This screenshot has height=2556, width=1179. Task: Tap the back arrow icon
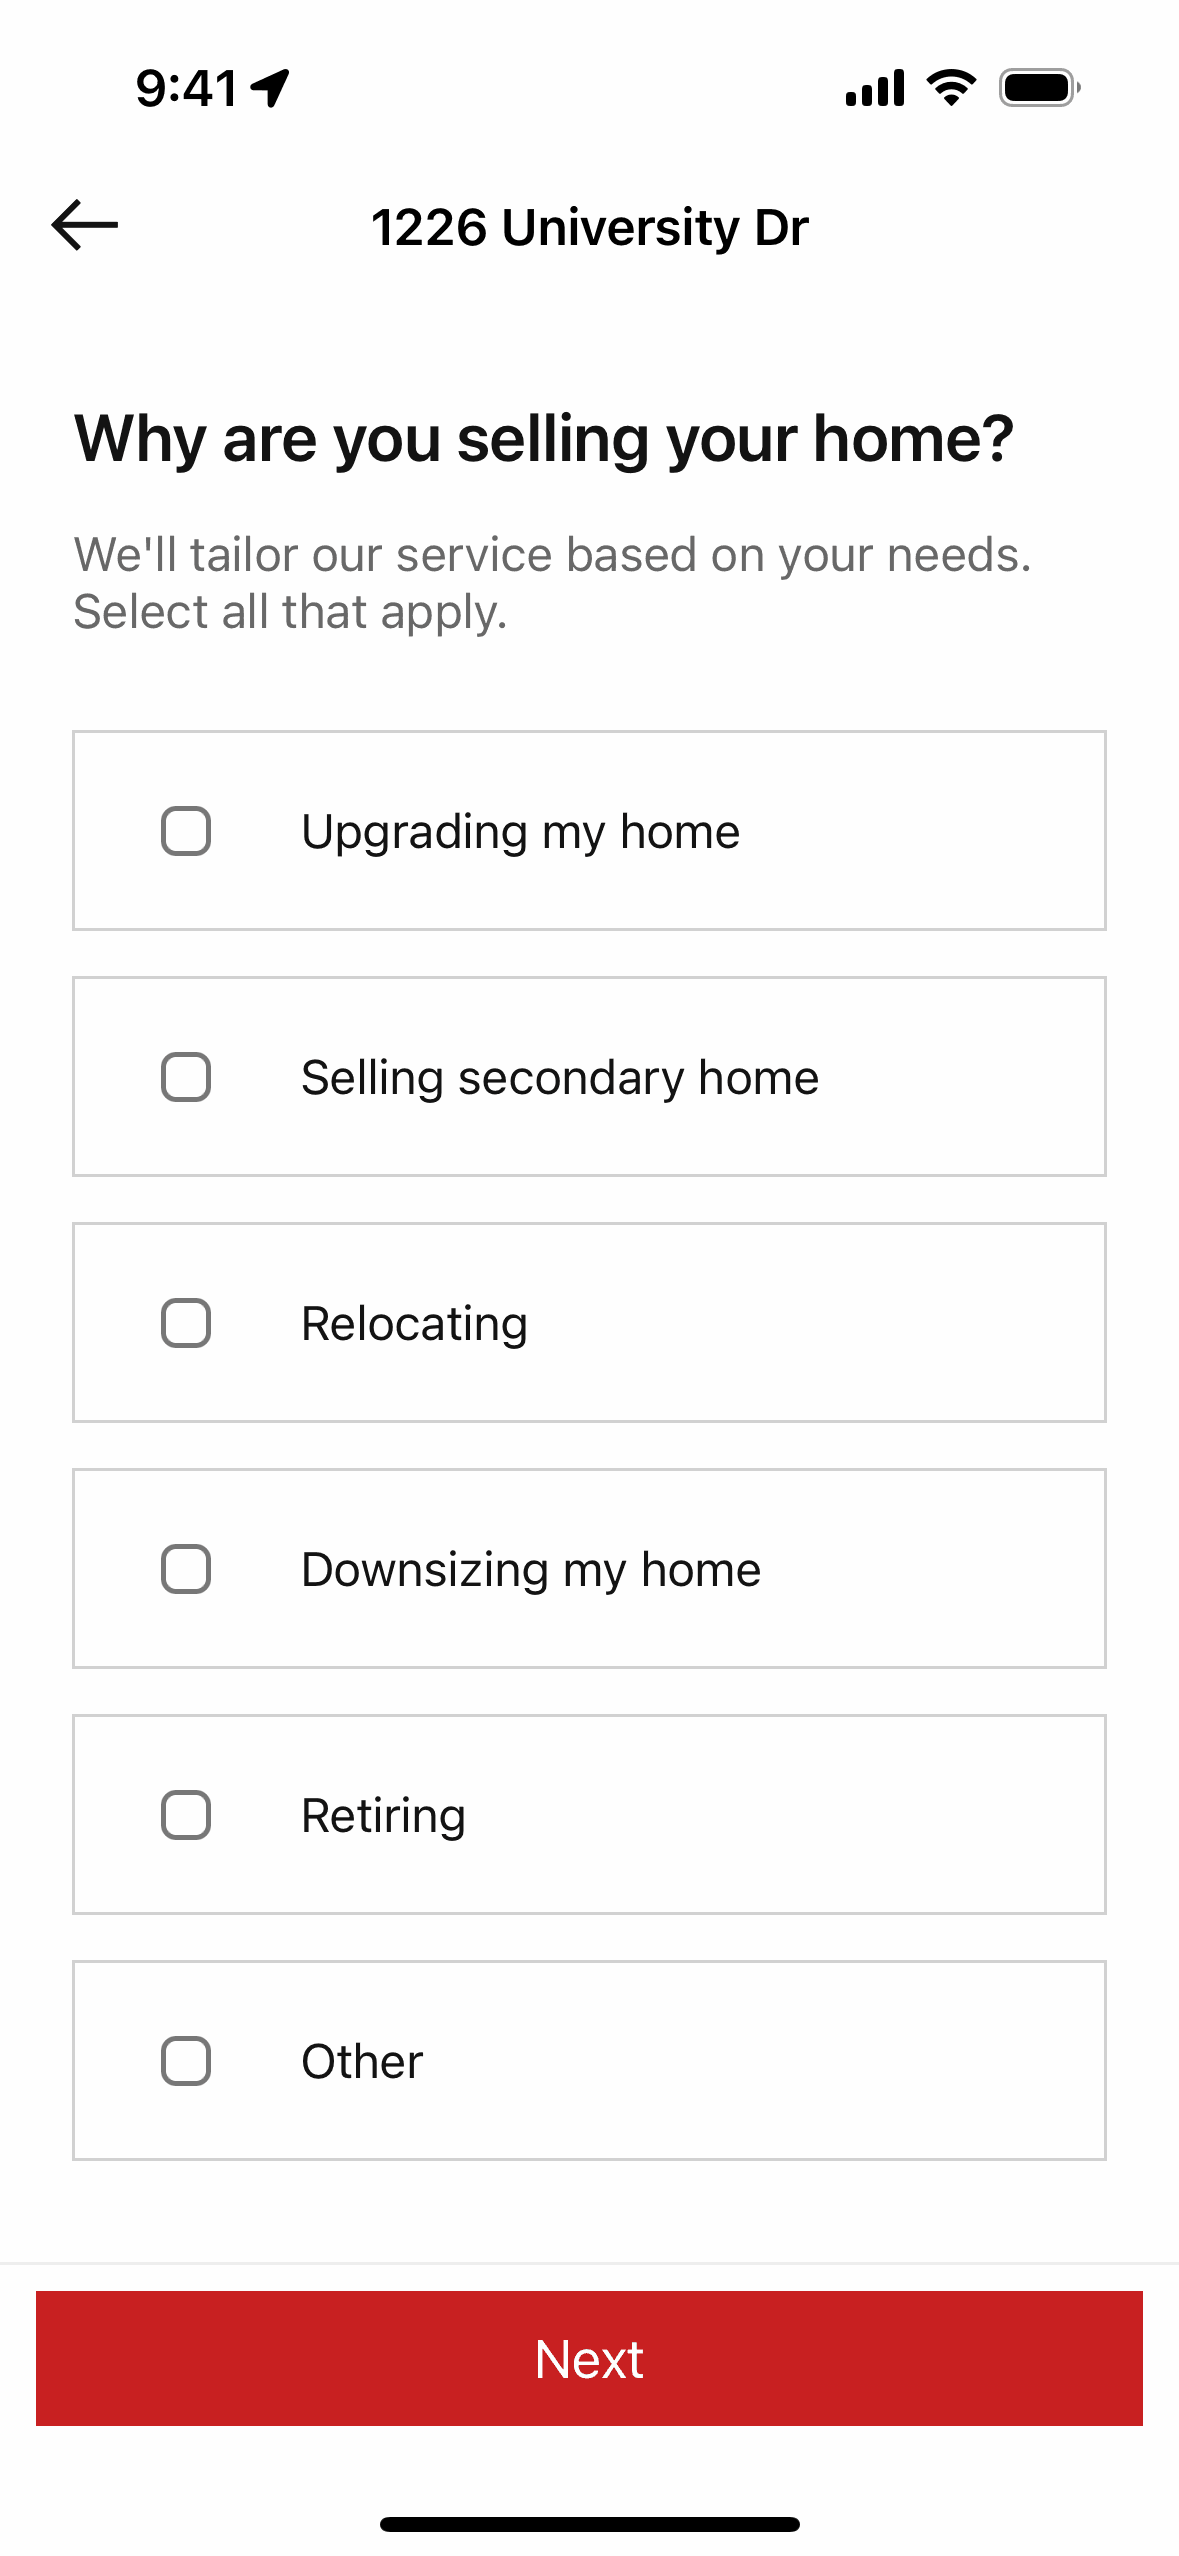pos(85,225)
